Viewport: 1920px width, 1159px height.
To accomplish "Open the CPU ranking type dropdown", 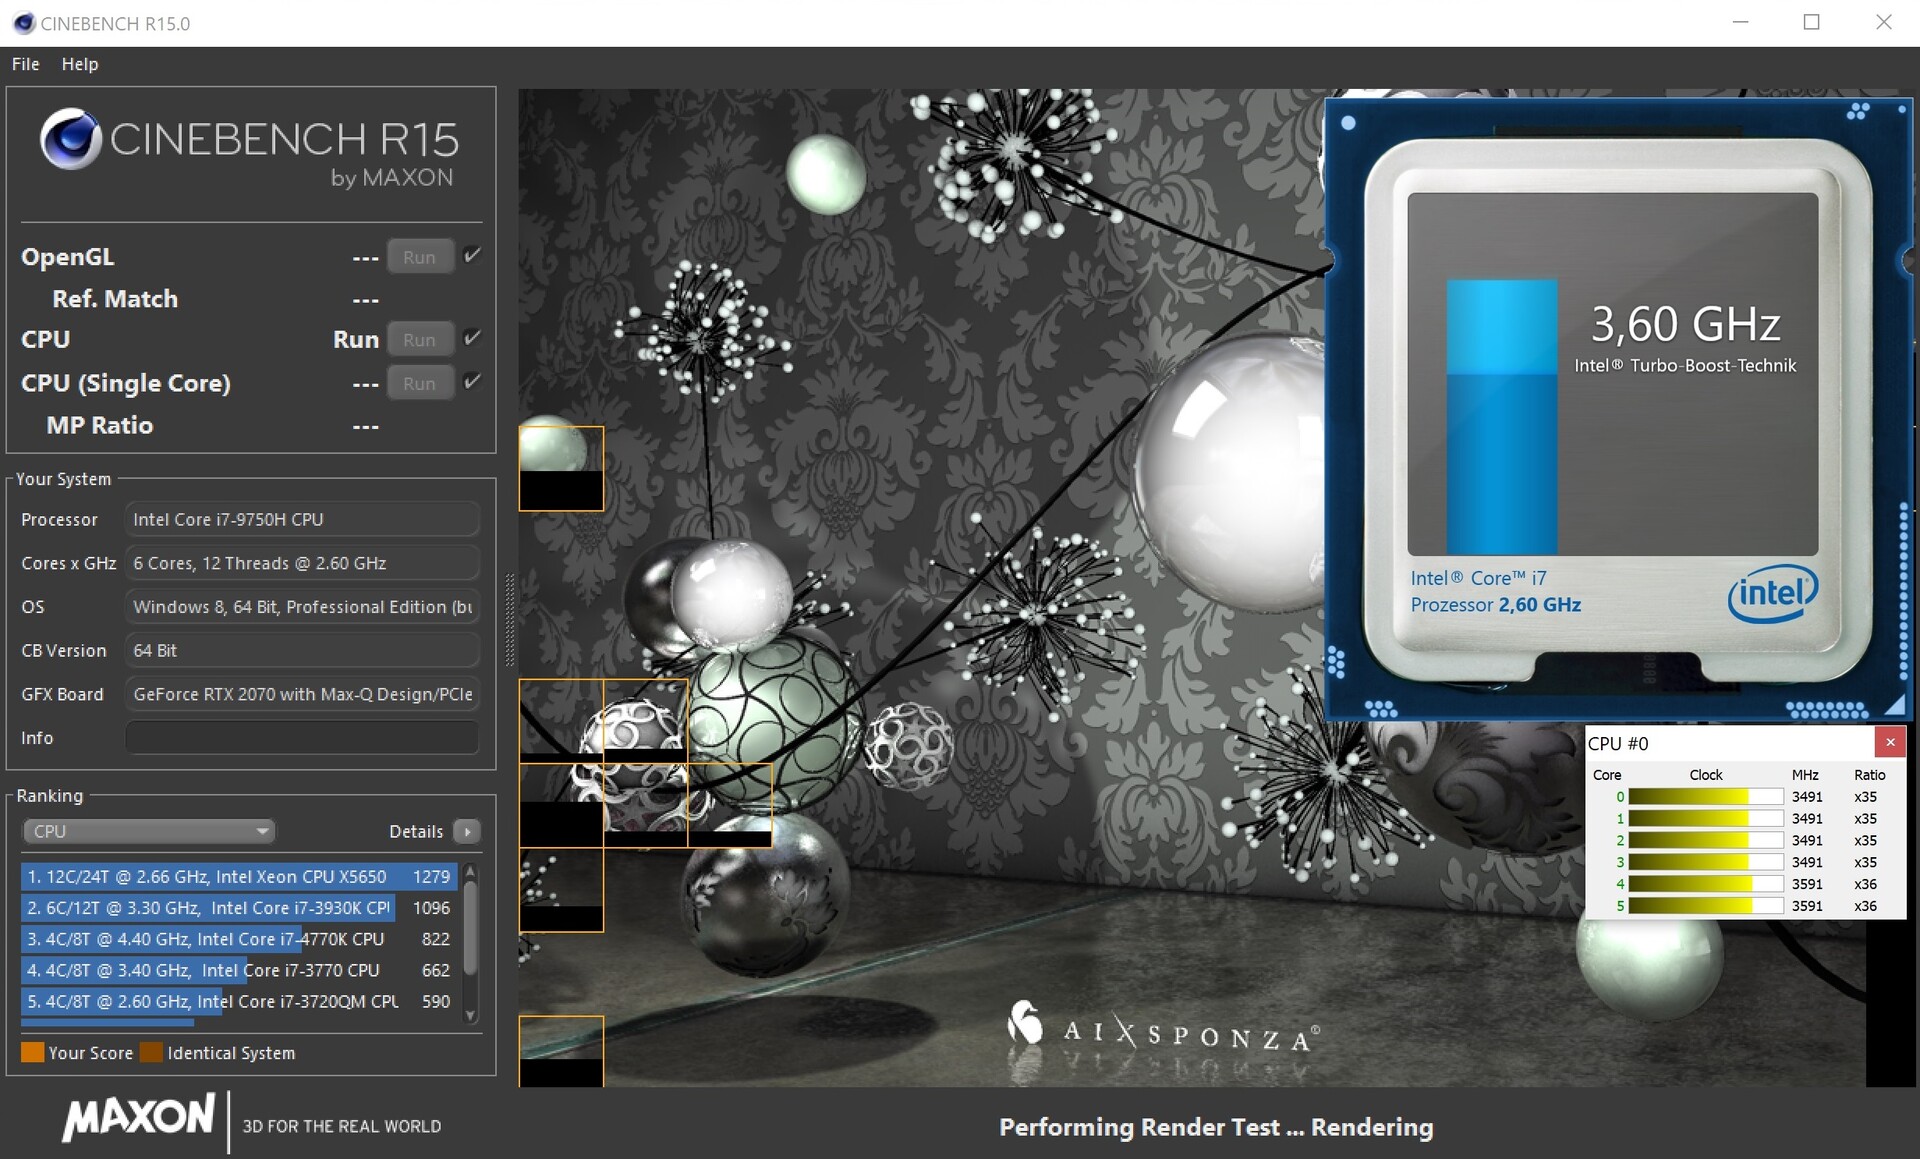I will [148, 831].
